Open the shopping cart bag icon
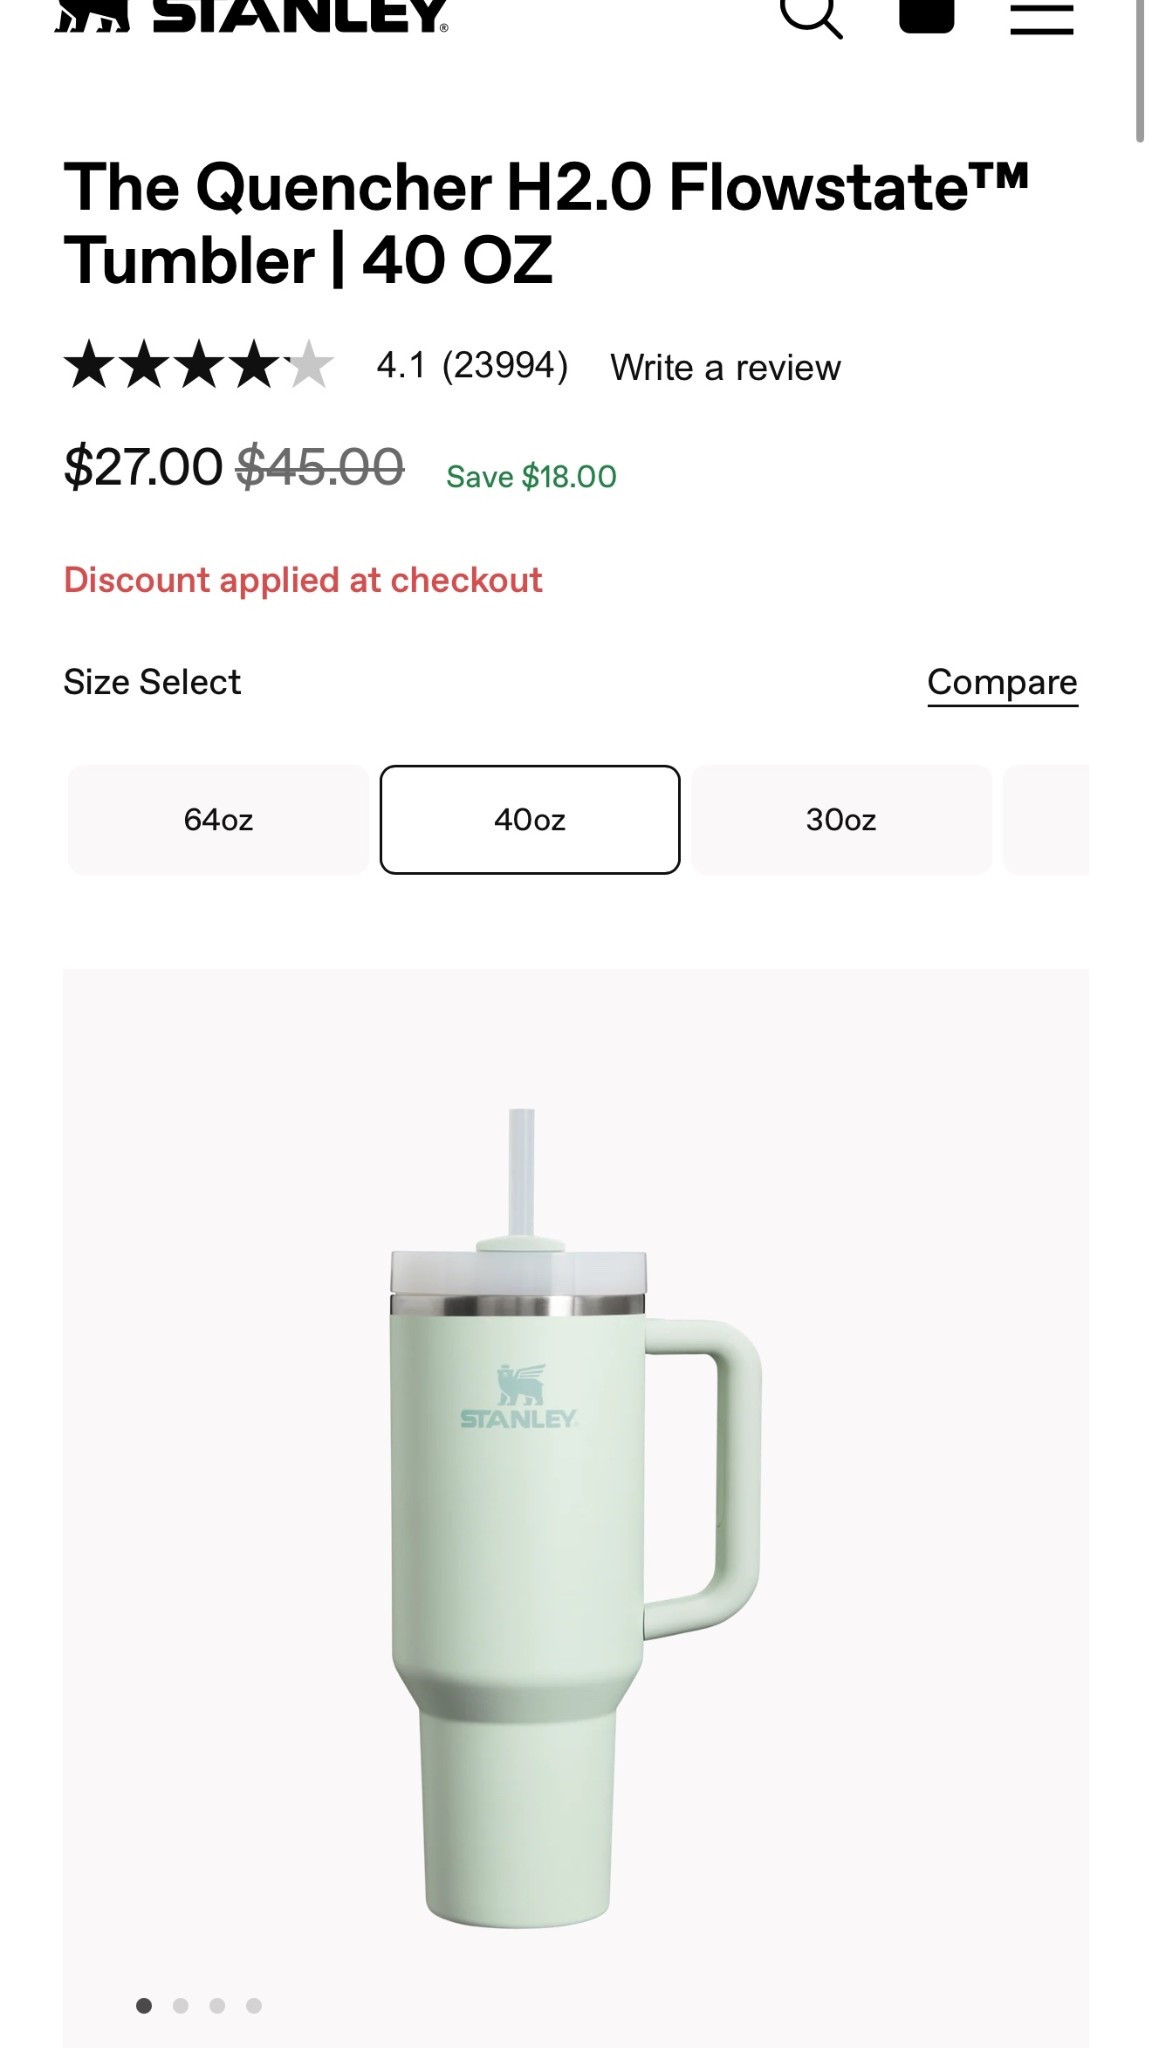The height and width of the screenshot is (2048, 1152). click(x=926, y=14)
